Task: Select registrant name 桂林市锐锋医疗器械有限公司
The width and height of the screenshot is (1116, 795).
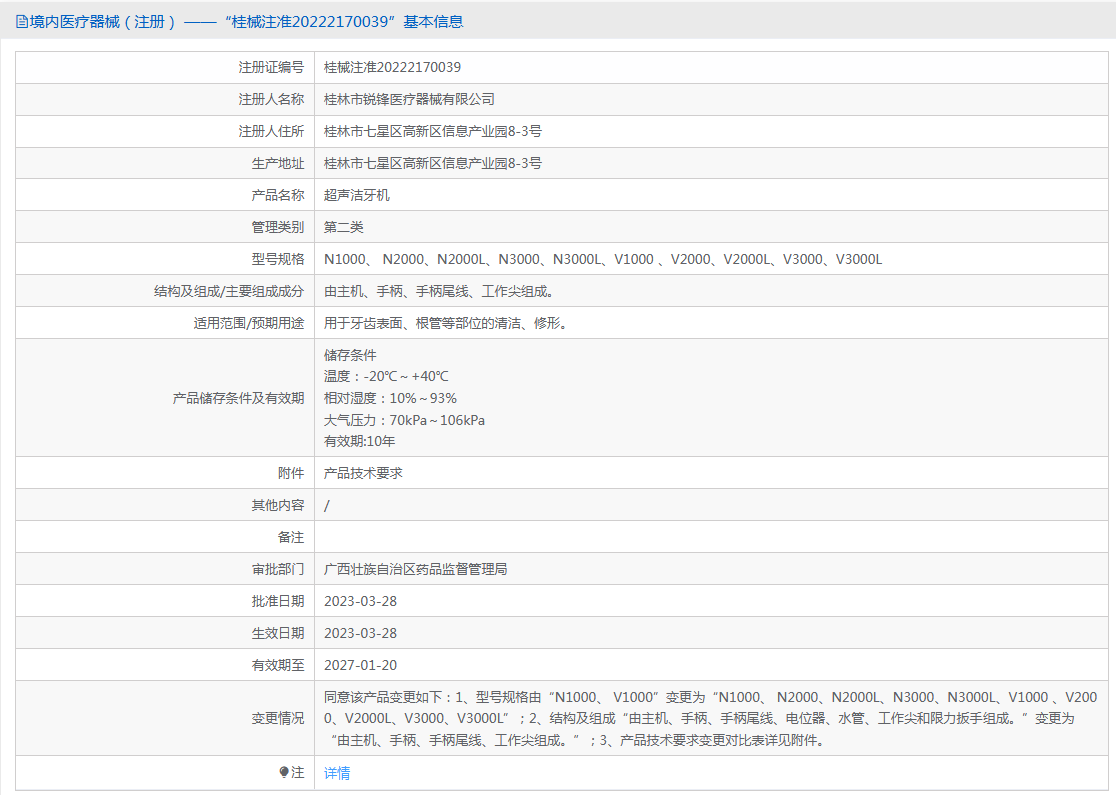Action: tap(409, 99)
